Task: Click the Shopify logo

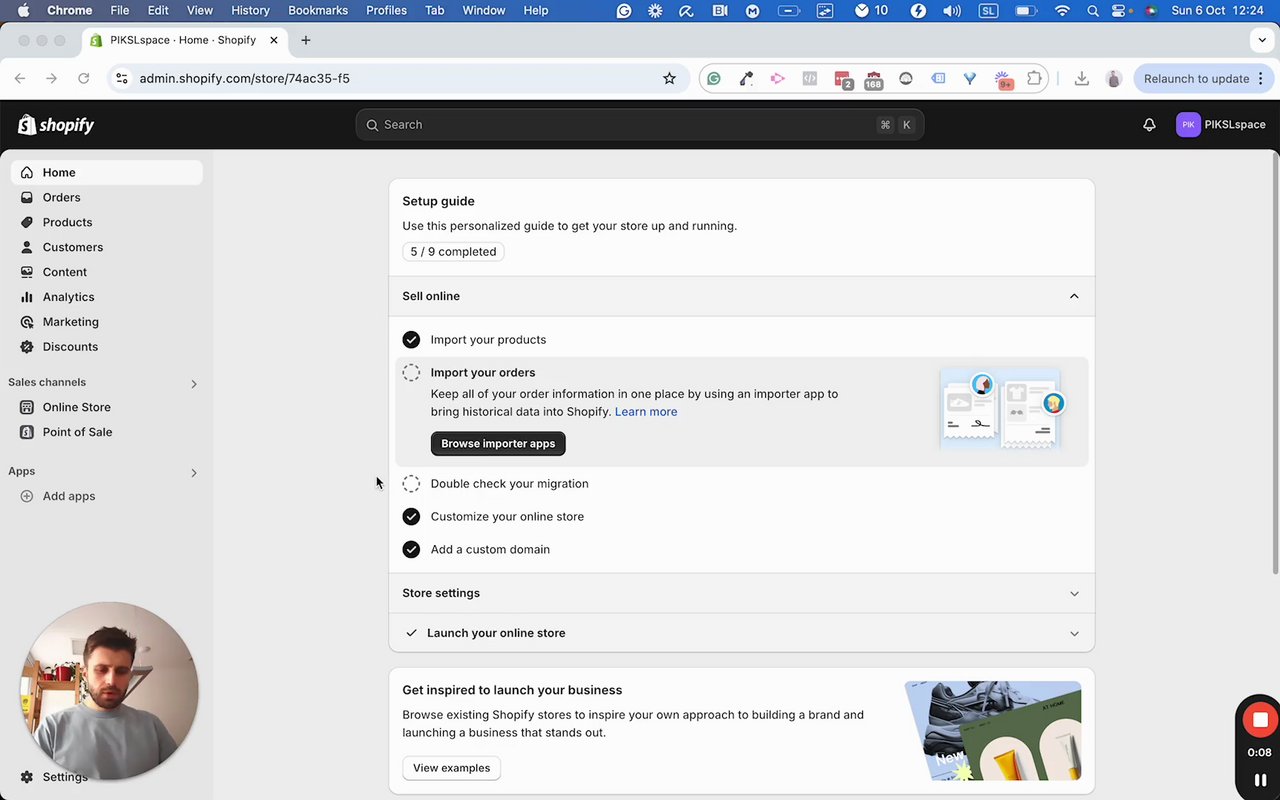Action: [56, 125]
